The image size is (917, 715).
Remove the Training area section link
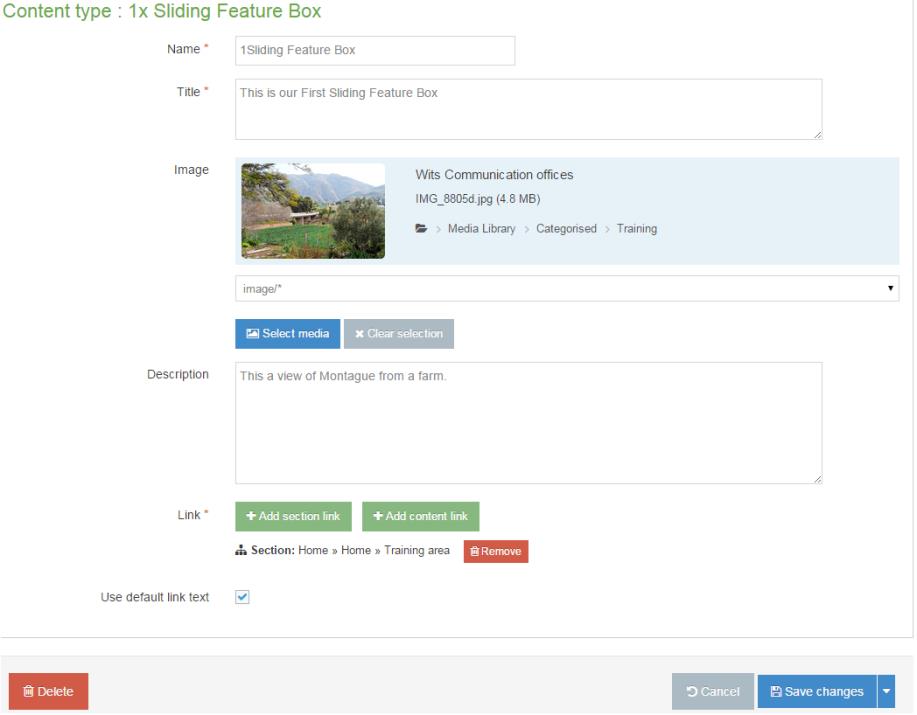pyautogui.click(x=496, y=551)
